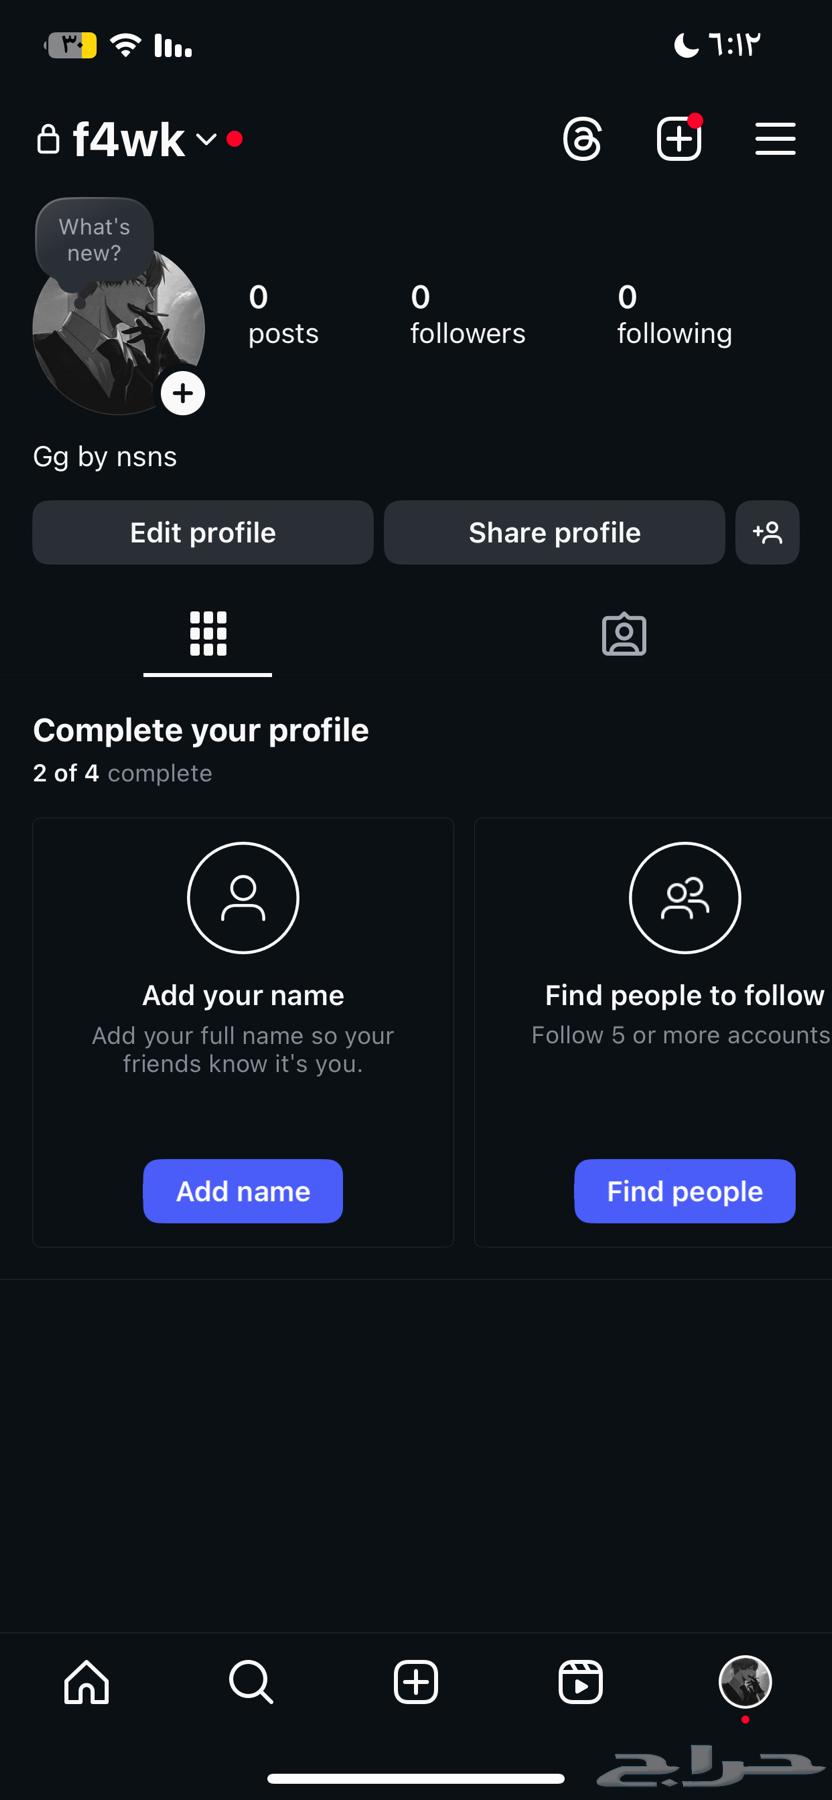Screen dimensions: 832x1800
Task: Tap the discover people icon button
Action: [767, 532]
